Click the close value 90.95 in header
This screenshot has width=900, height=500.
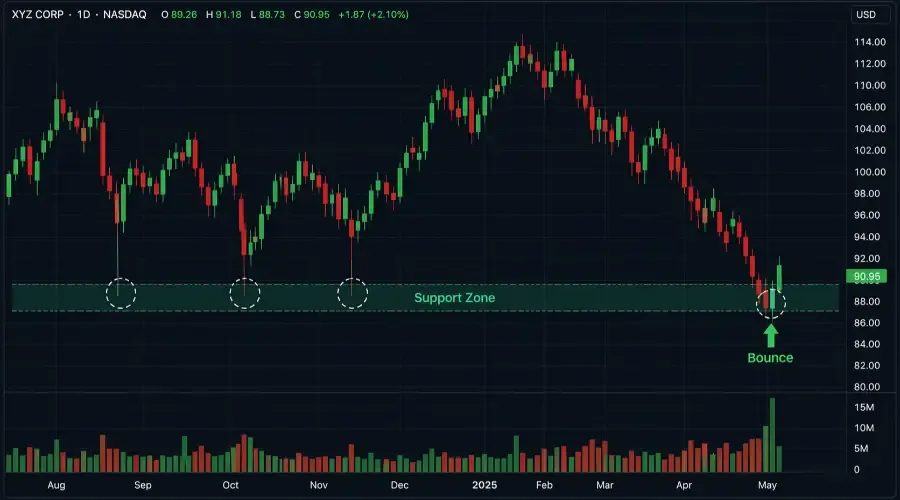pyautogui.click(x=316, y=14)
